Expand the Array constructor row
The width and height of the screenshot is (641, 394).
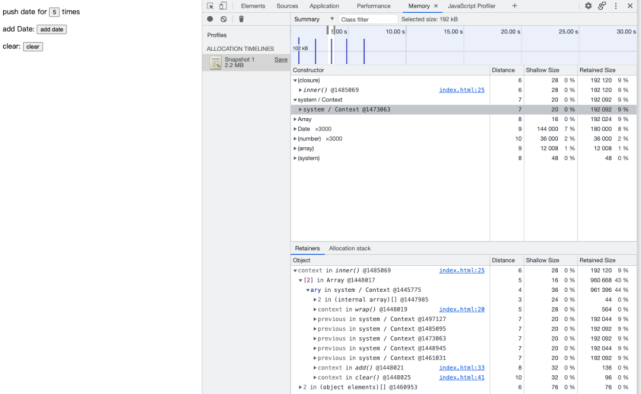[x=295, y=119]
